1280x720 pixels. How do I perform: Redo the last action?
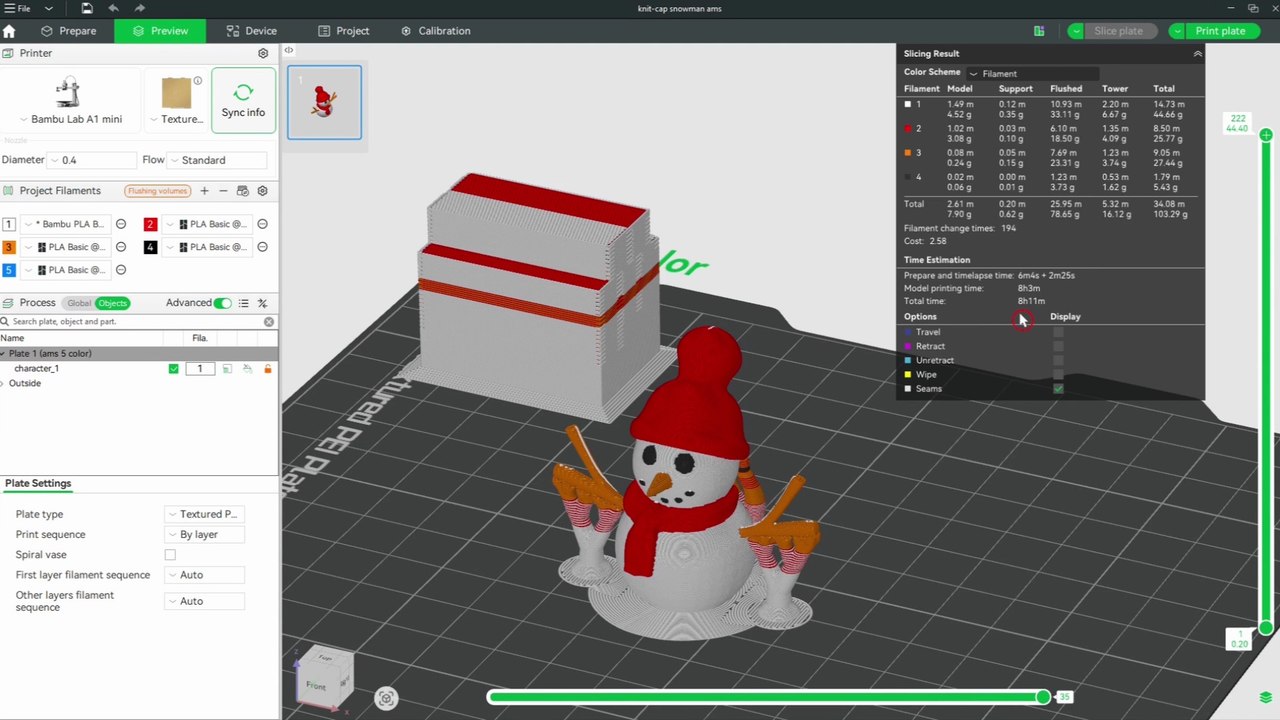140,8
